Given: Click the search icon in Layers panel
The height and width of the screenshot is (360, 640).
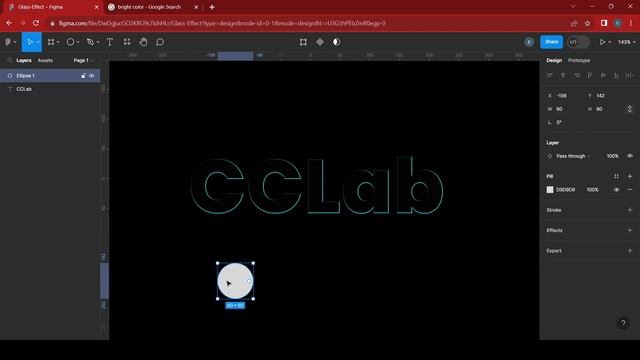Looking at the screenshot, I should [x=9, y=60].
